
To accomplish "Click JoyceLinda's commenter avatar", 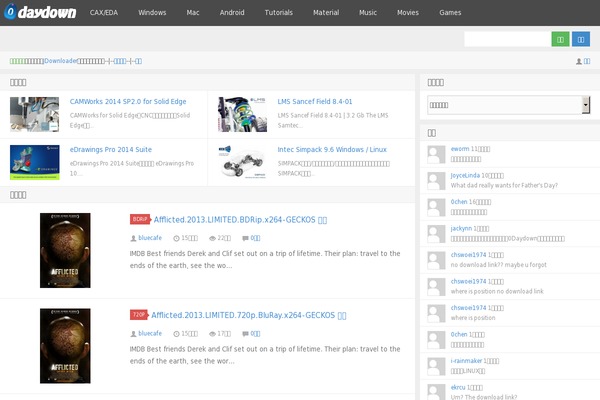I will point(435,180).
